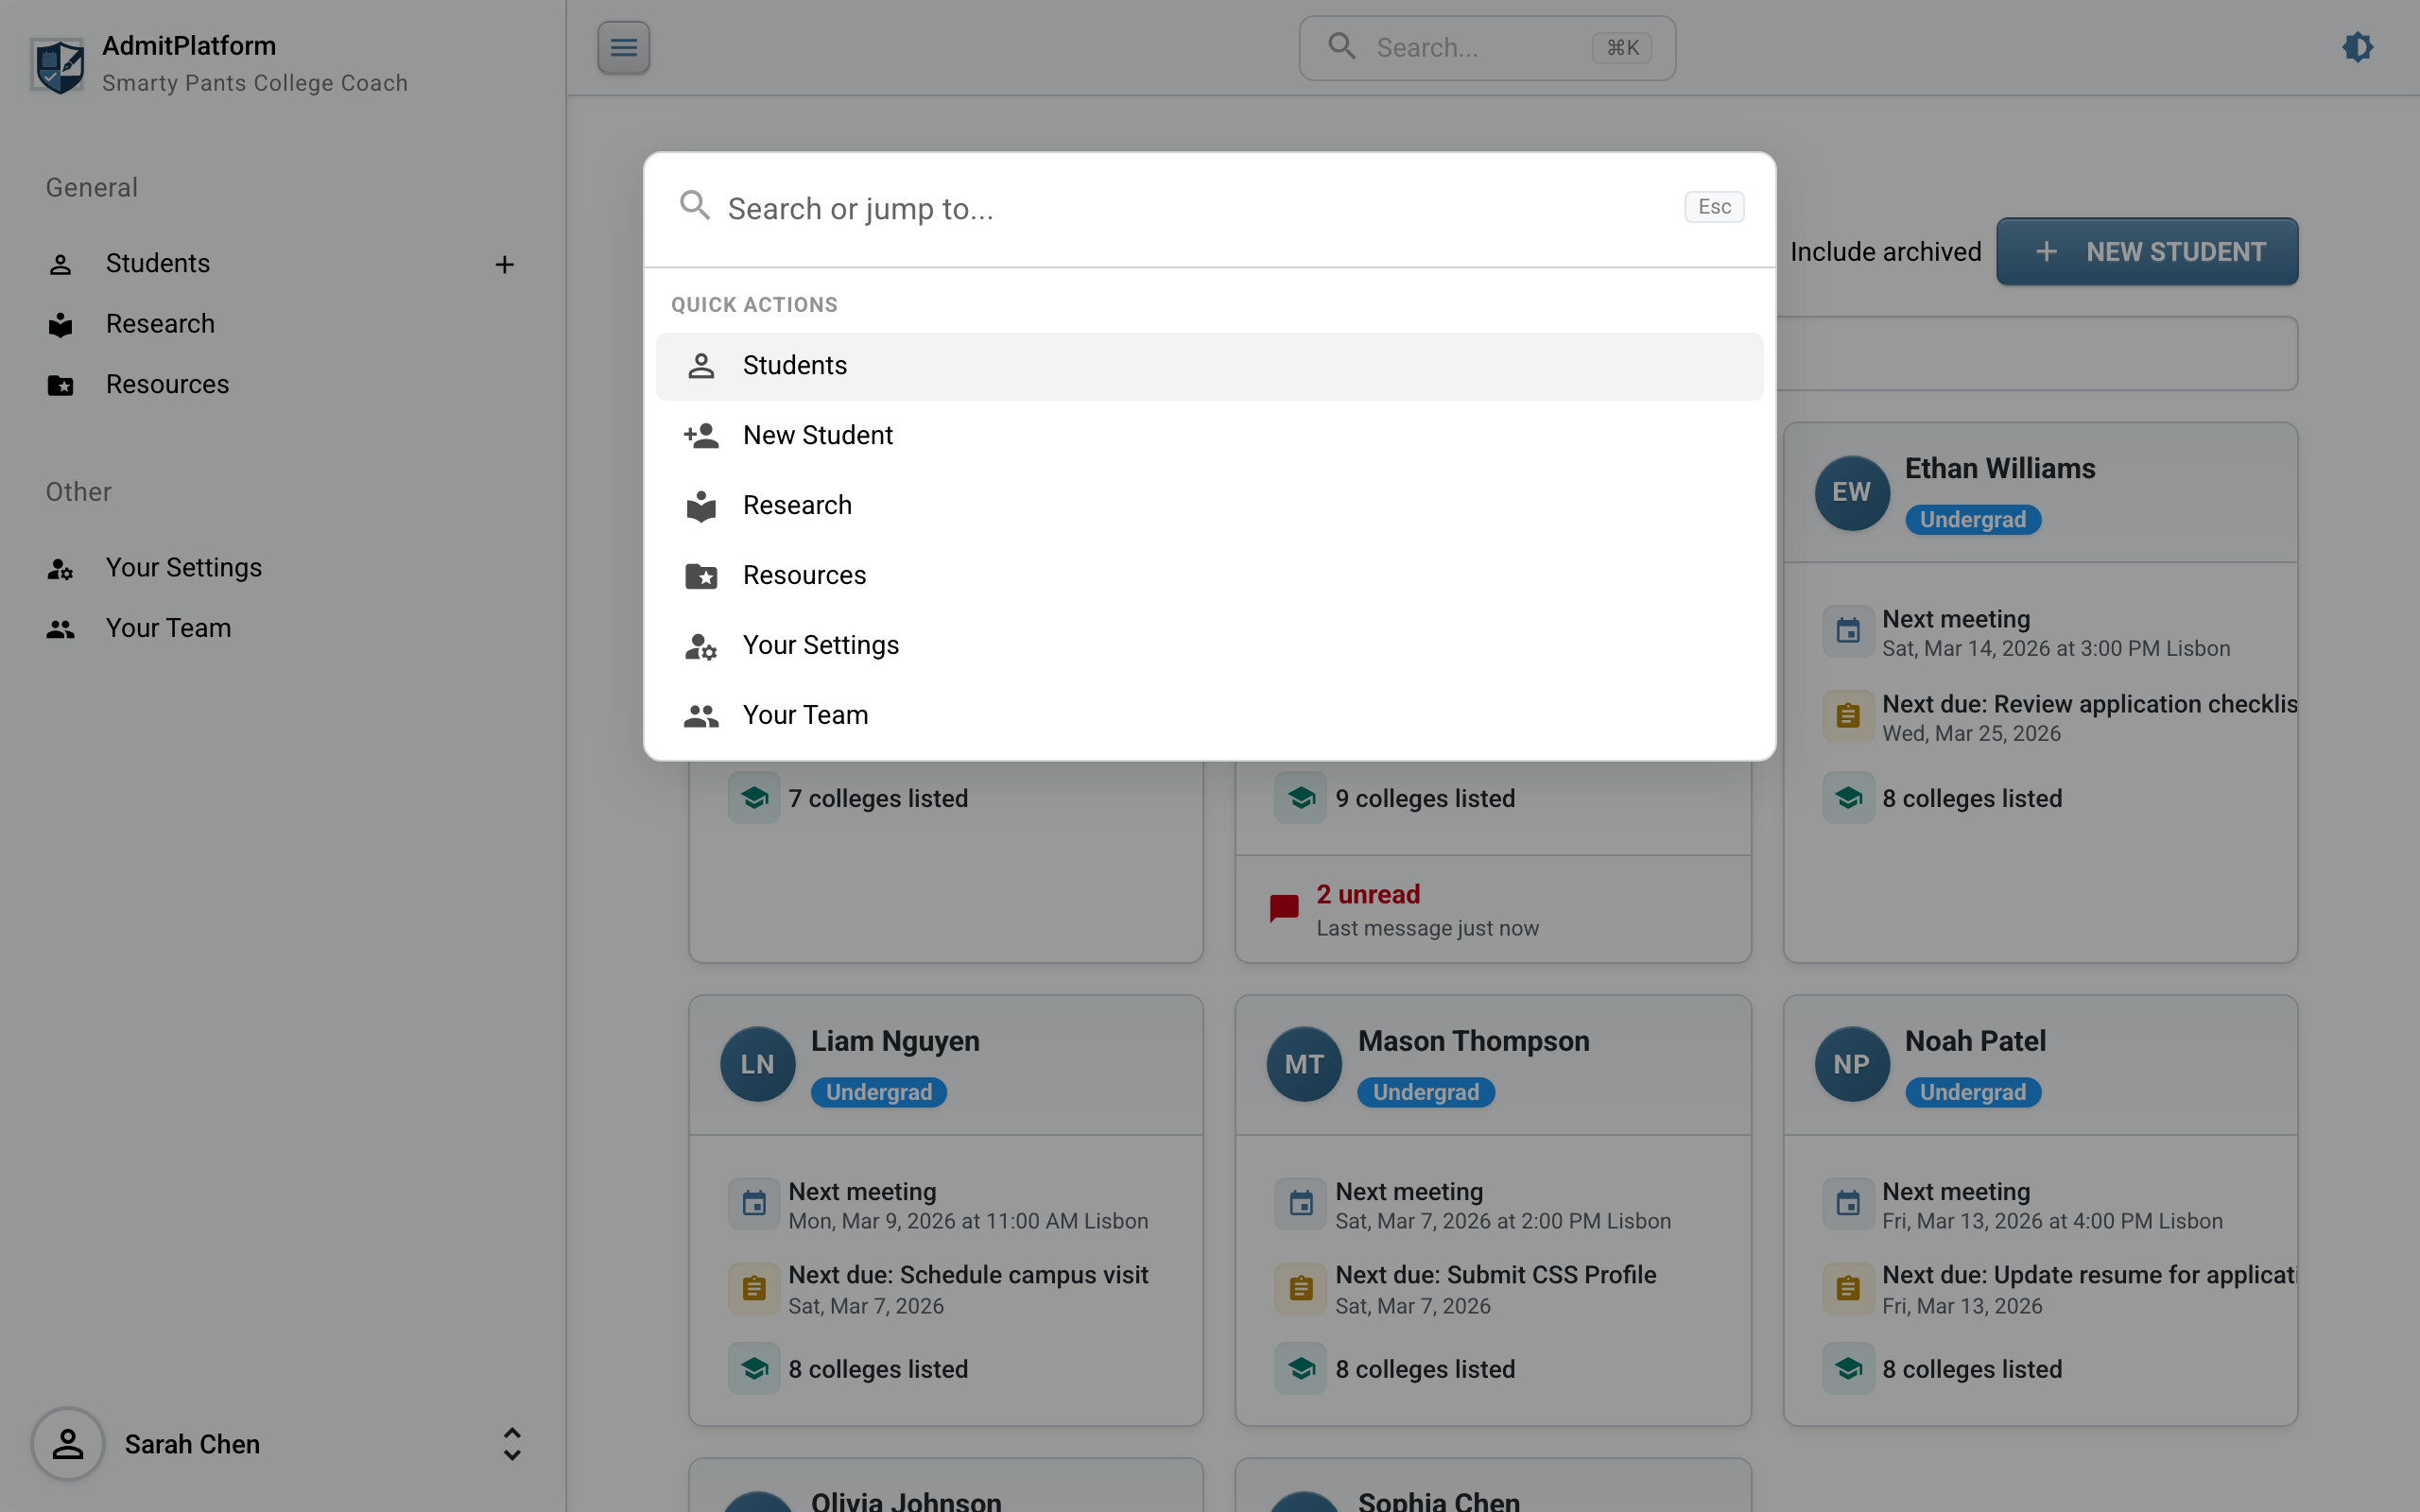Choose Research in quick actions list
The image size is (2420, 1512).
tap(796, 505)
